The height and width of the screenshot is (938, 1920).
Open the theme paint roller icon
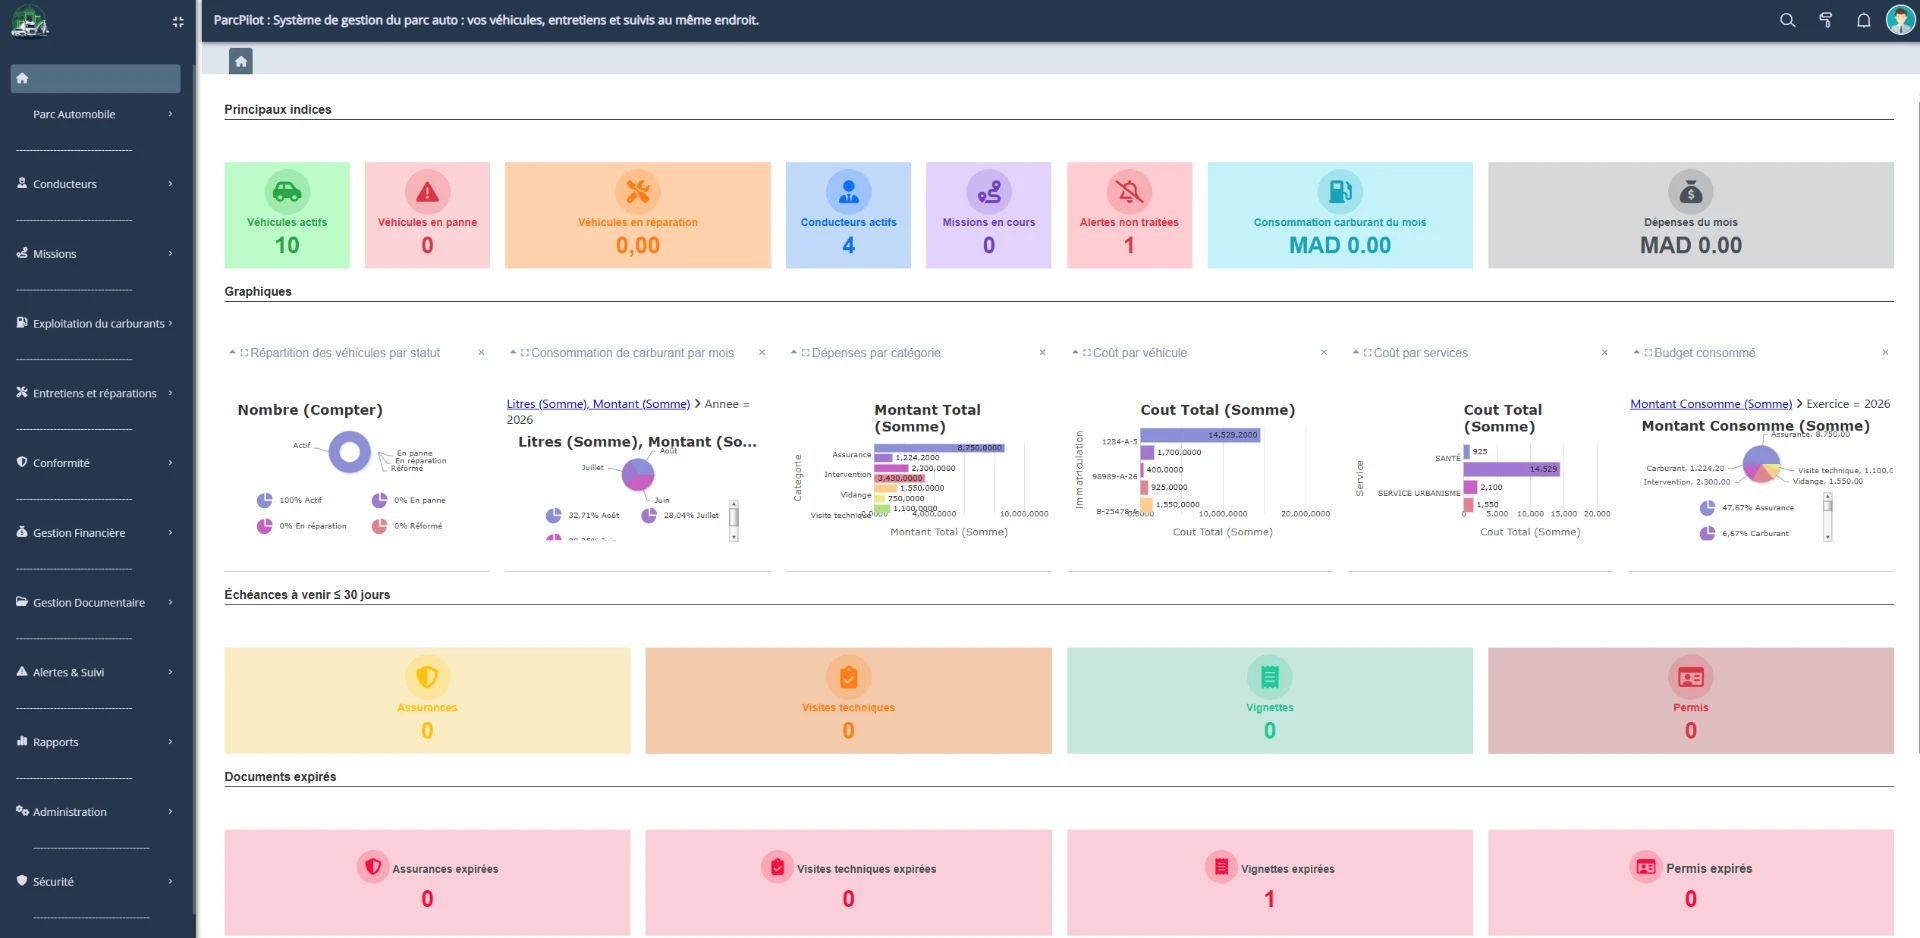tap(1825, 20)
